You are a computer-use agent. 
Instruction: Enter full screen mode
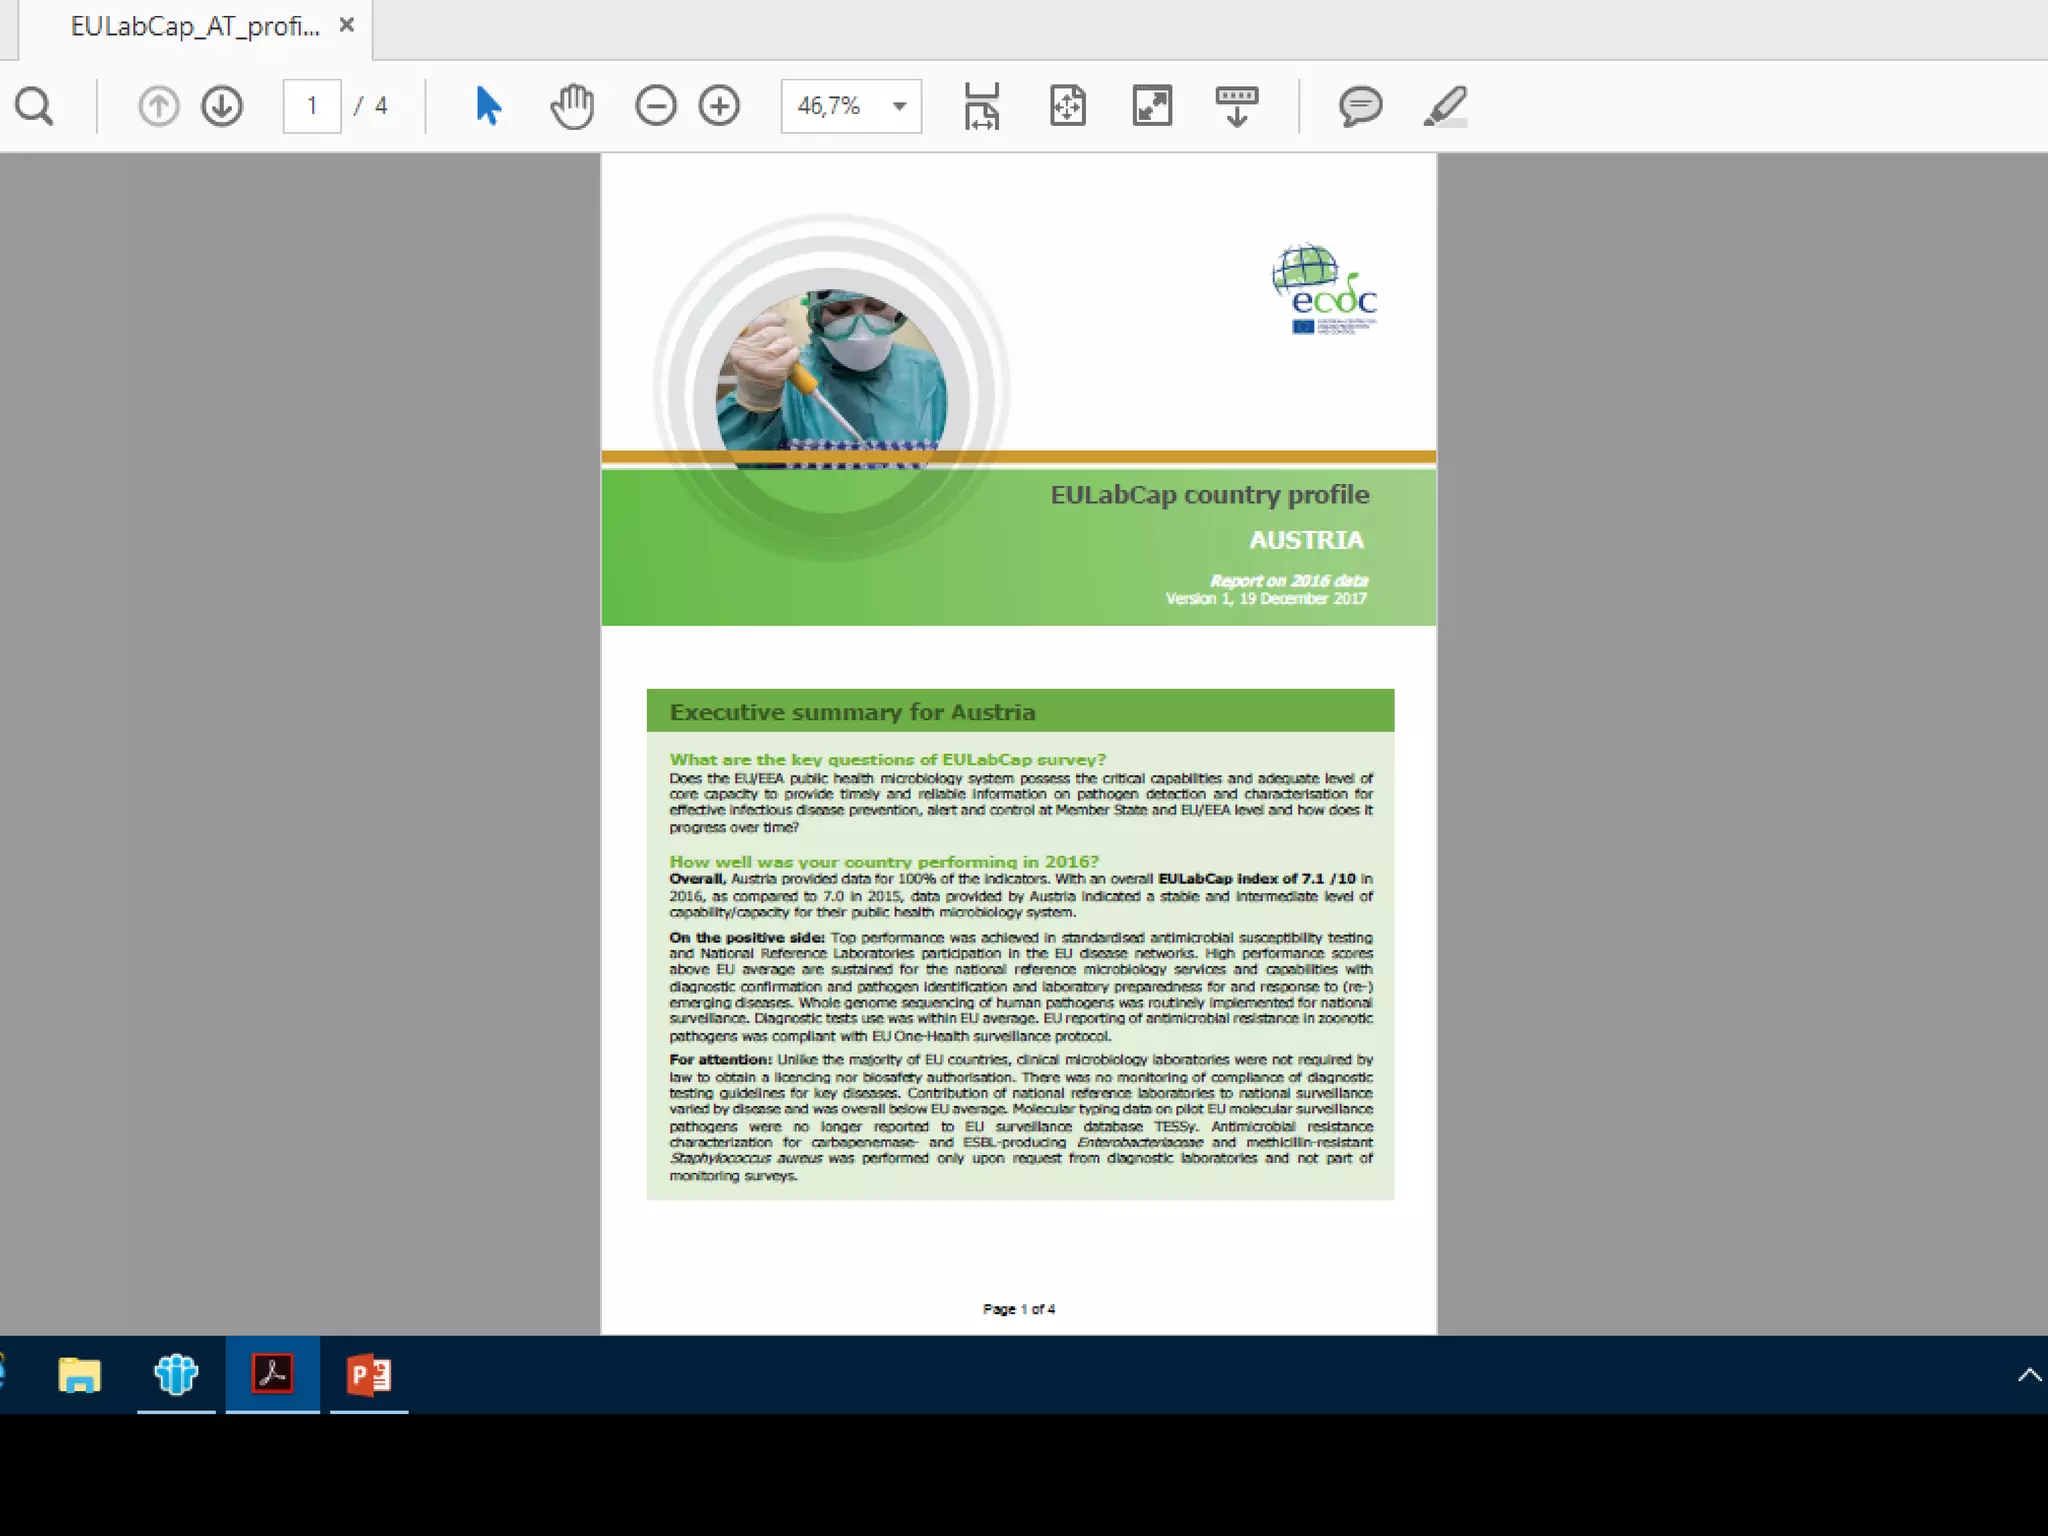point(1152,106)
